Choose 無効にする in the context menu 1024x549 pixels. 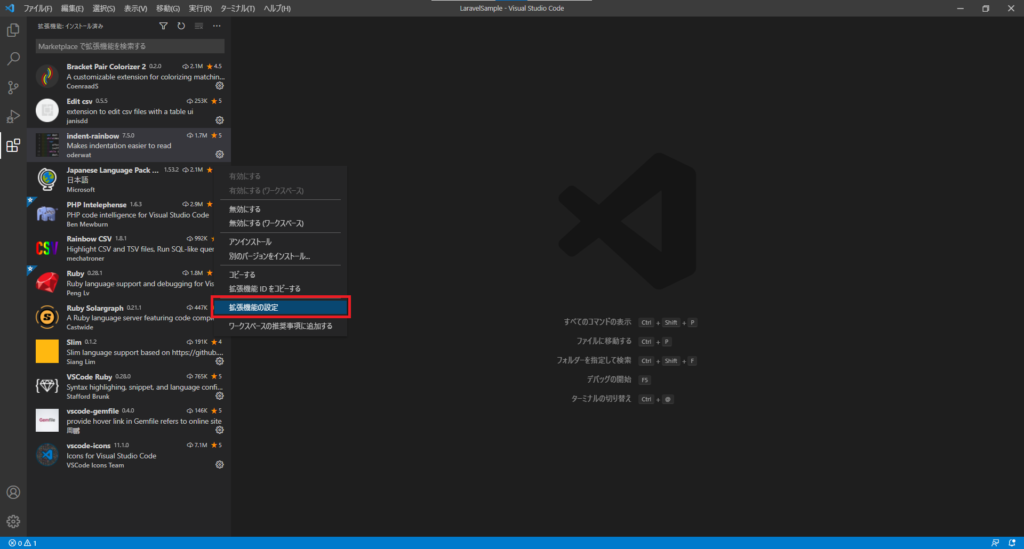click(246, 209)
